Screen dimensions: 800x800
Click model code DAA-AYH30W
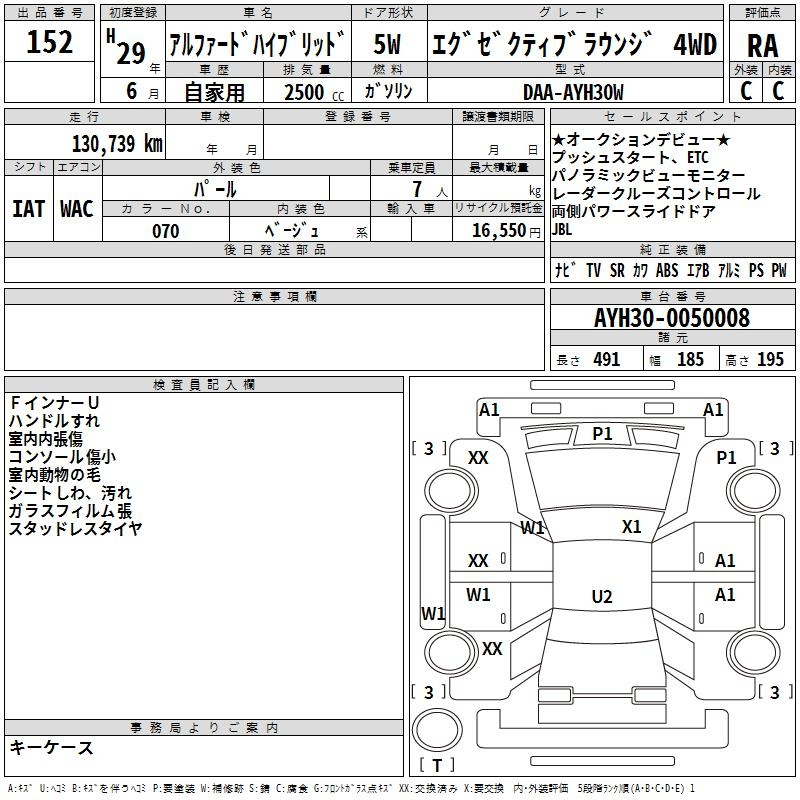573,93
